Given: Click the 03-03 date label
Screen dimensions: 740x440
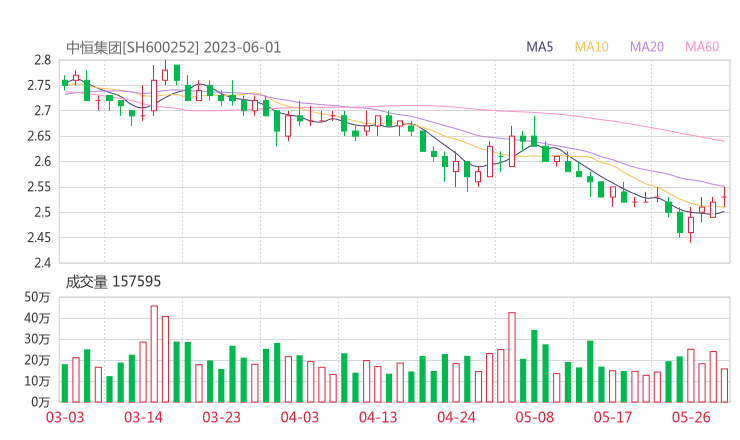Looking at the screenshot, I should coord(65,417).
